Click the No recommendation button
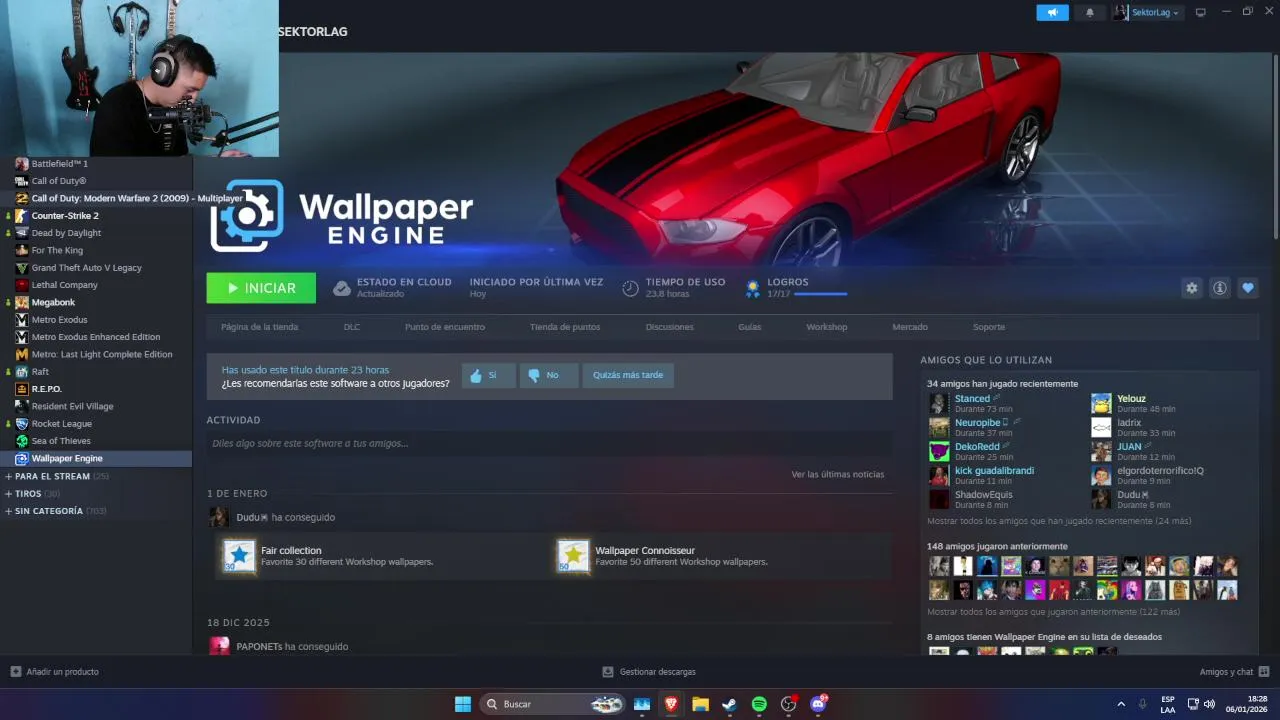This screenshot has height=720, width=1280. click(549, 375)
